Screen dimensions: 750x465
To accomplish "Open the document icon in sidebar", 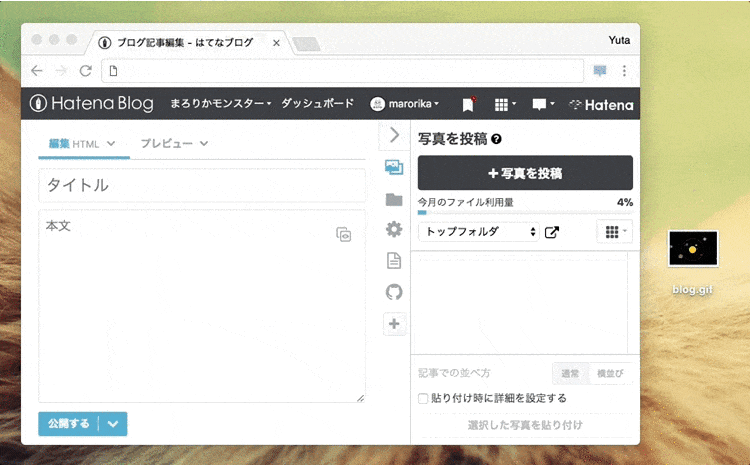I will coord(394,261).
